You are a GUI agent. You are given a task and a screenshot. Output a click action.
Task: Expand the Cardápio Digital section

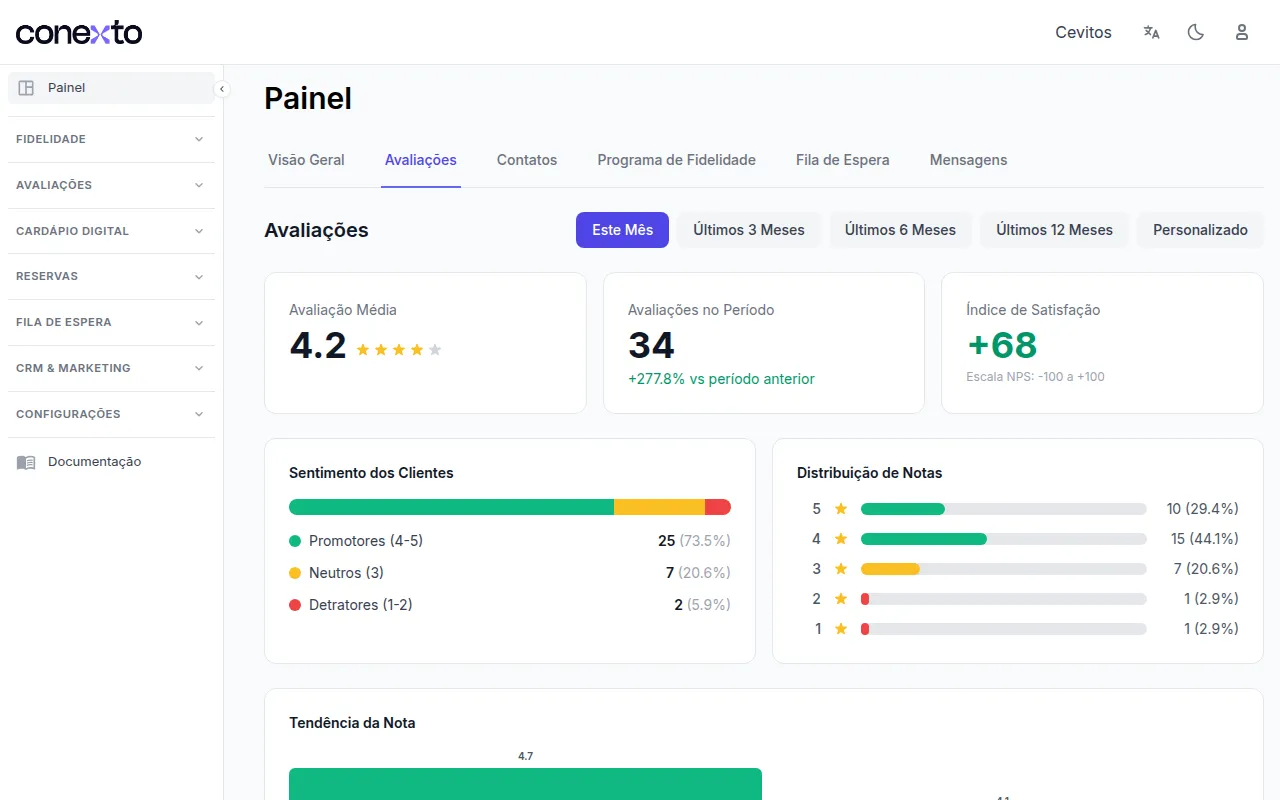[111, 231]
